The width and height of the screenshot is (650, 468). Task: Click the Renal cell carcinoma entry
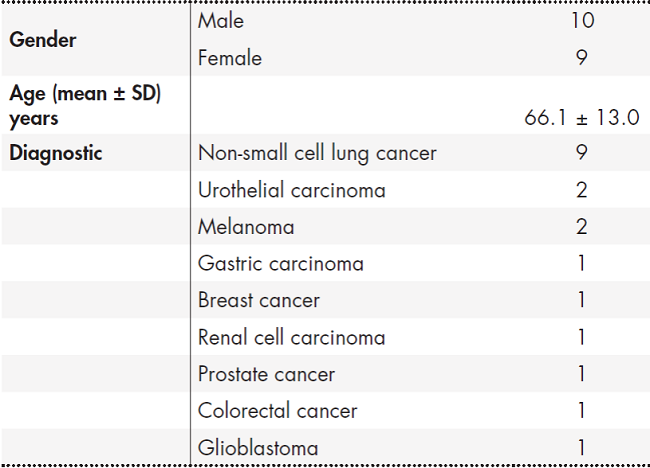pos(291,337)
